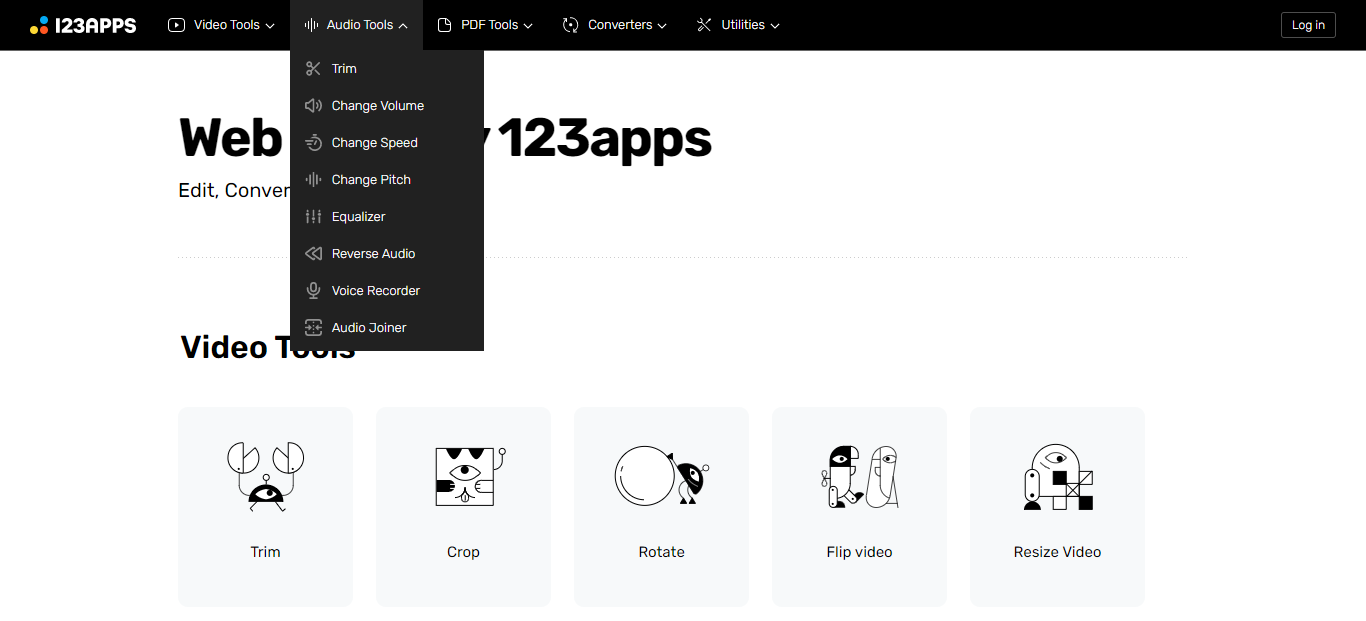The width and height of the screenshot is (1366, 621).
Task: Click the Voice Recorder microphone icon
Action: tap(313, 290)
